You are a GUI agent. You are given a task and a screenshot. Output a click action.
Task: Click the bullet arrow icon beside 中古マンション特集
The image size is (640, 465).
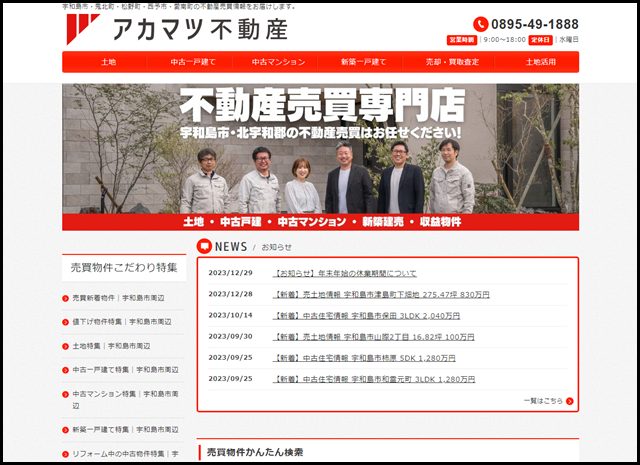click(65, 394)
